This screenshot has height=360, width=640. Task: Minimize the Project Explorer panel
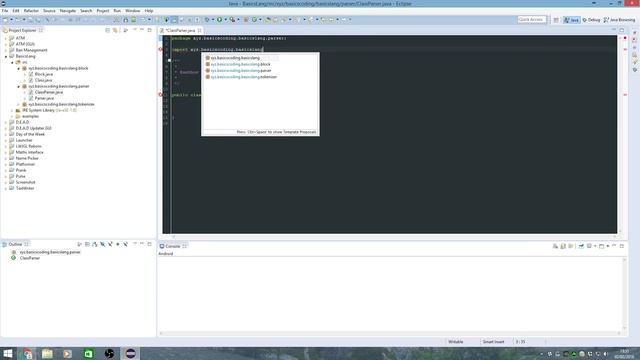click(142, 30)
